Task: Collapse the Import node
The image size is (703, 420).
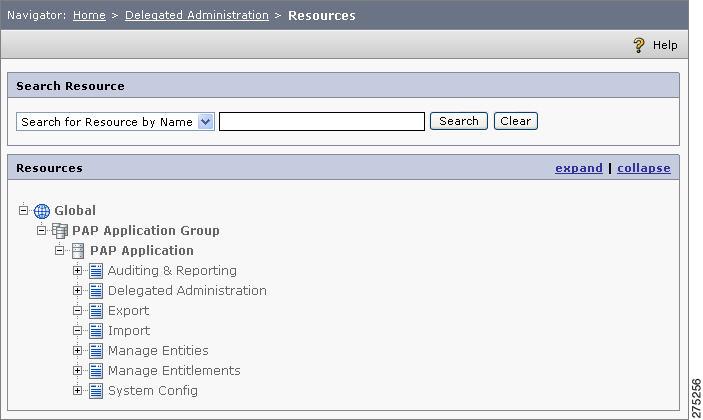Action: coord(78,330)
